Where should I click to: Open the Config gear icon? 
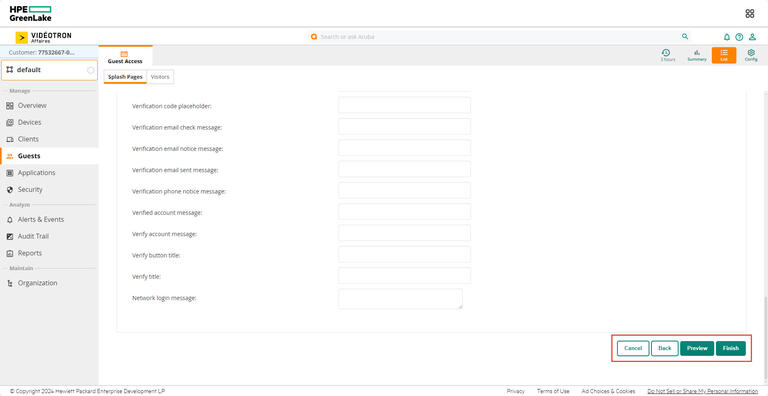coord(751,55)
